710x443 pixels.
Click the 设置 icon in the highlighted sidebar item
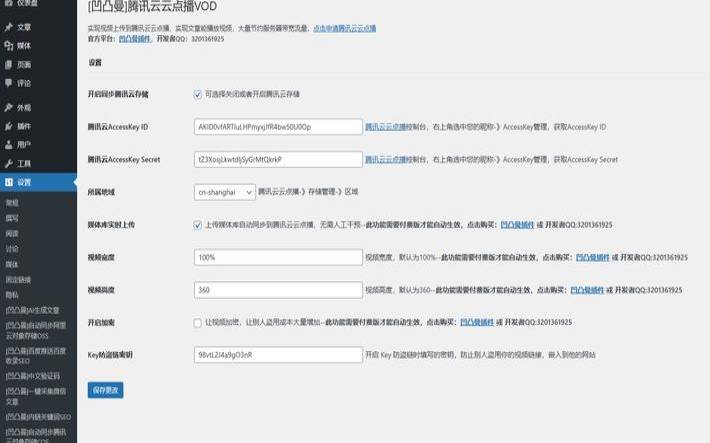coord(9,182)
